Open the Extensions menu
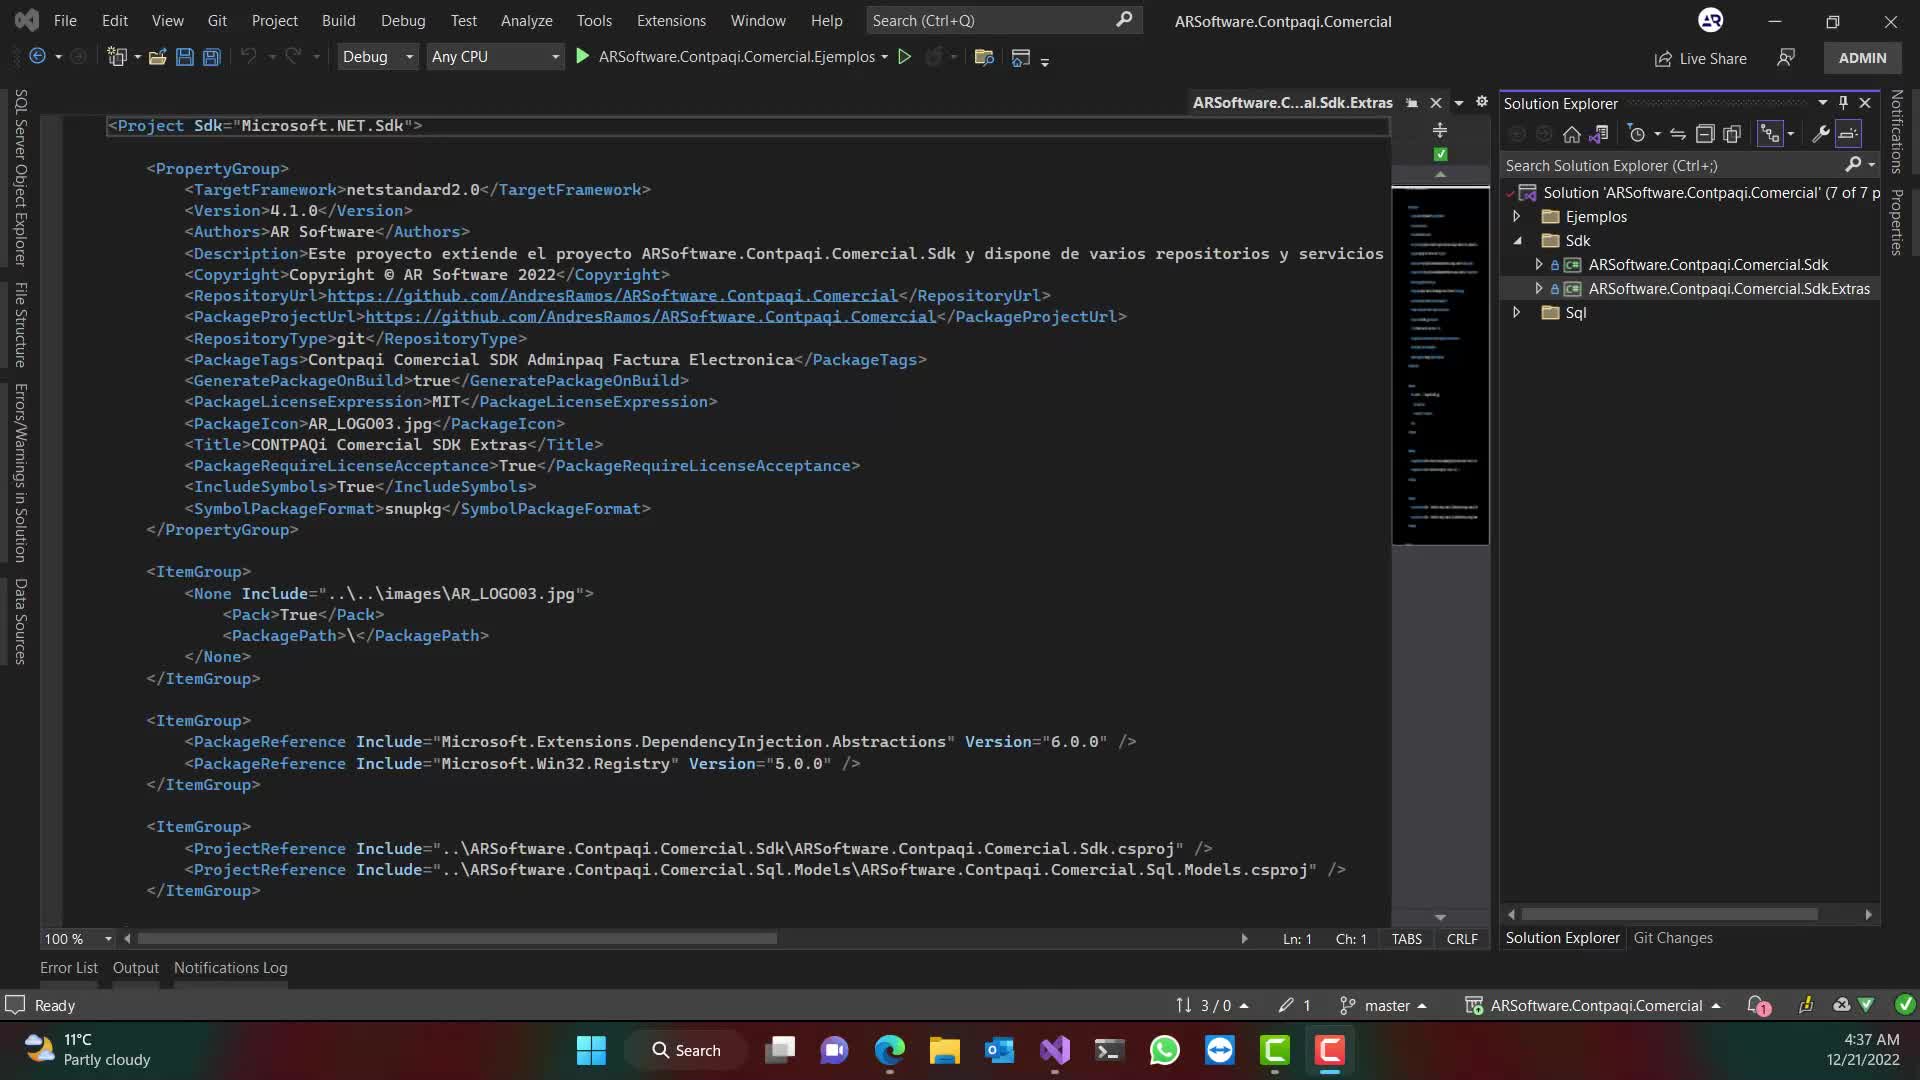 click(670, 20)
